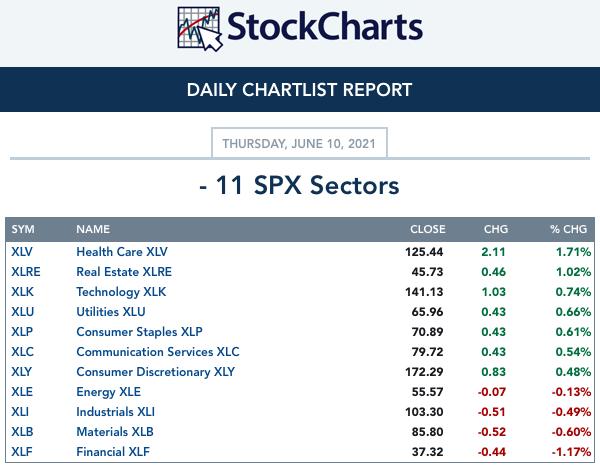This screenshot has width=600, height=469.
Task: Click the Daily ChartList Report banner
Action: pyautogui.click(x=300, y=90)
